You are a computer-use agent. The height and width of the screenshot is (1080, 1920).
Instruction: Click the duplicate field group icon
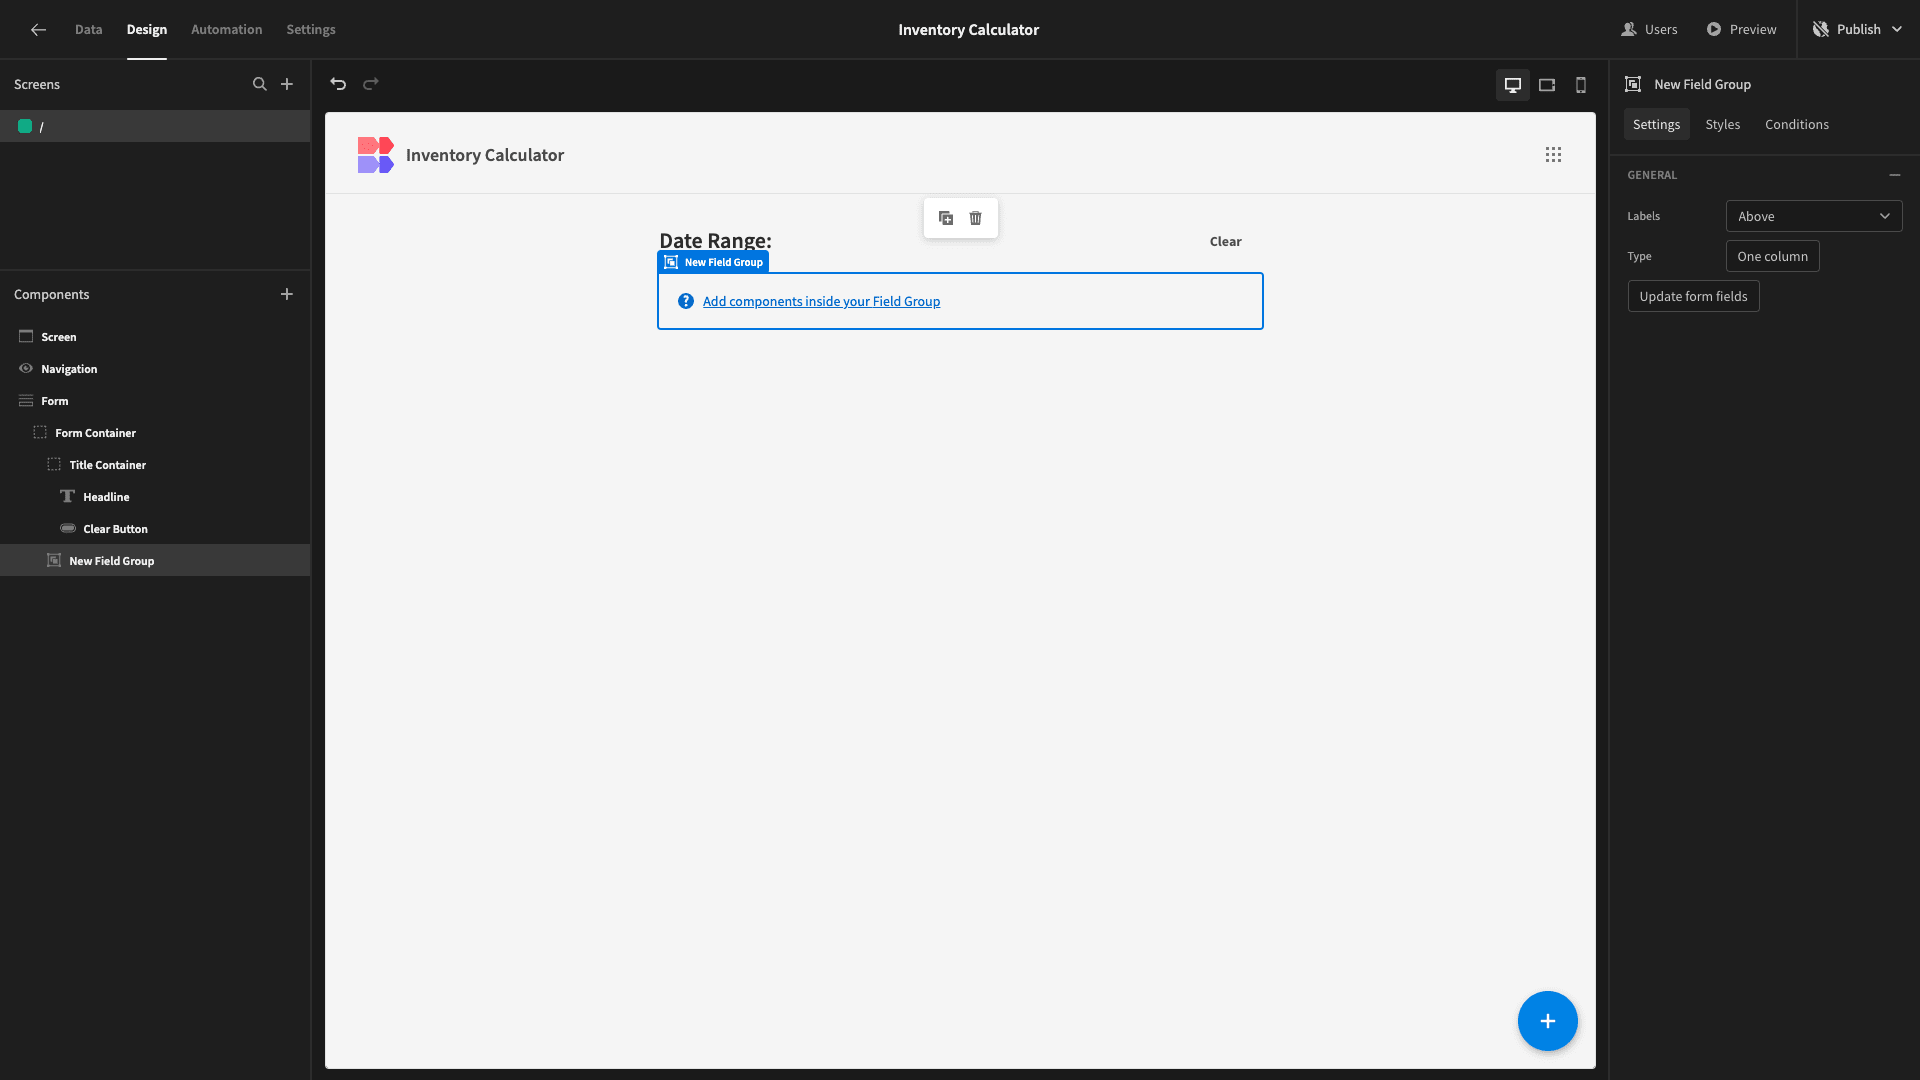coord(947,218)
